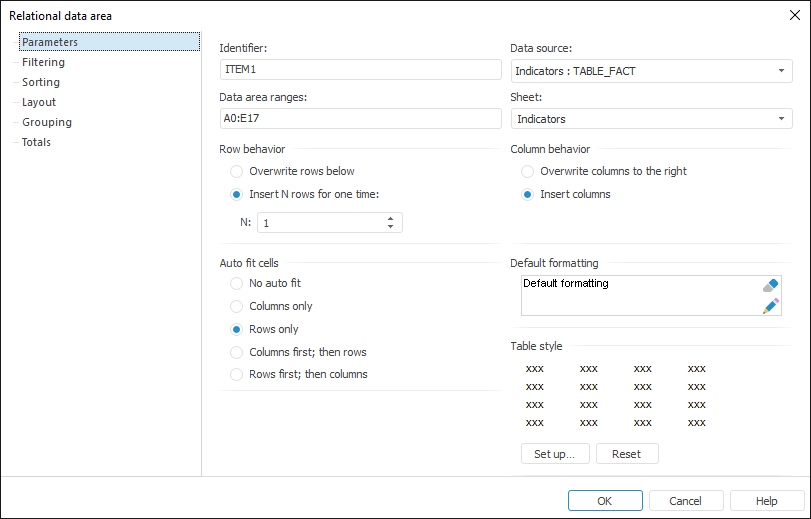
Task: Click the Identifier text field
Action: 360,70
